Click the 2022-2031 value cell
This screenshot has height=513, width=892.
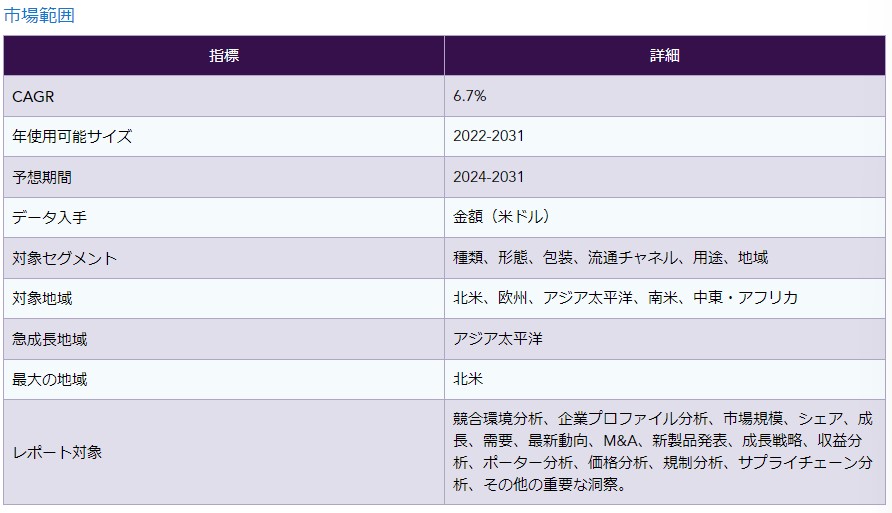click(488, 137)
